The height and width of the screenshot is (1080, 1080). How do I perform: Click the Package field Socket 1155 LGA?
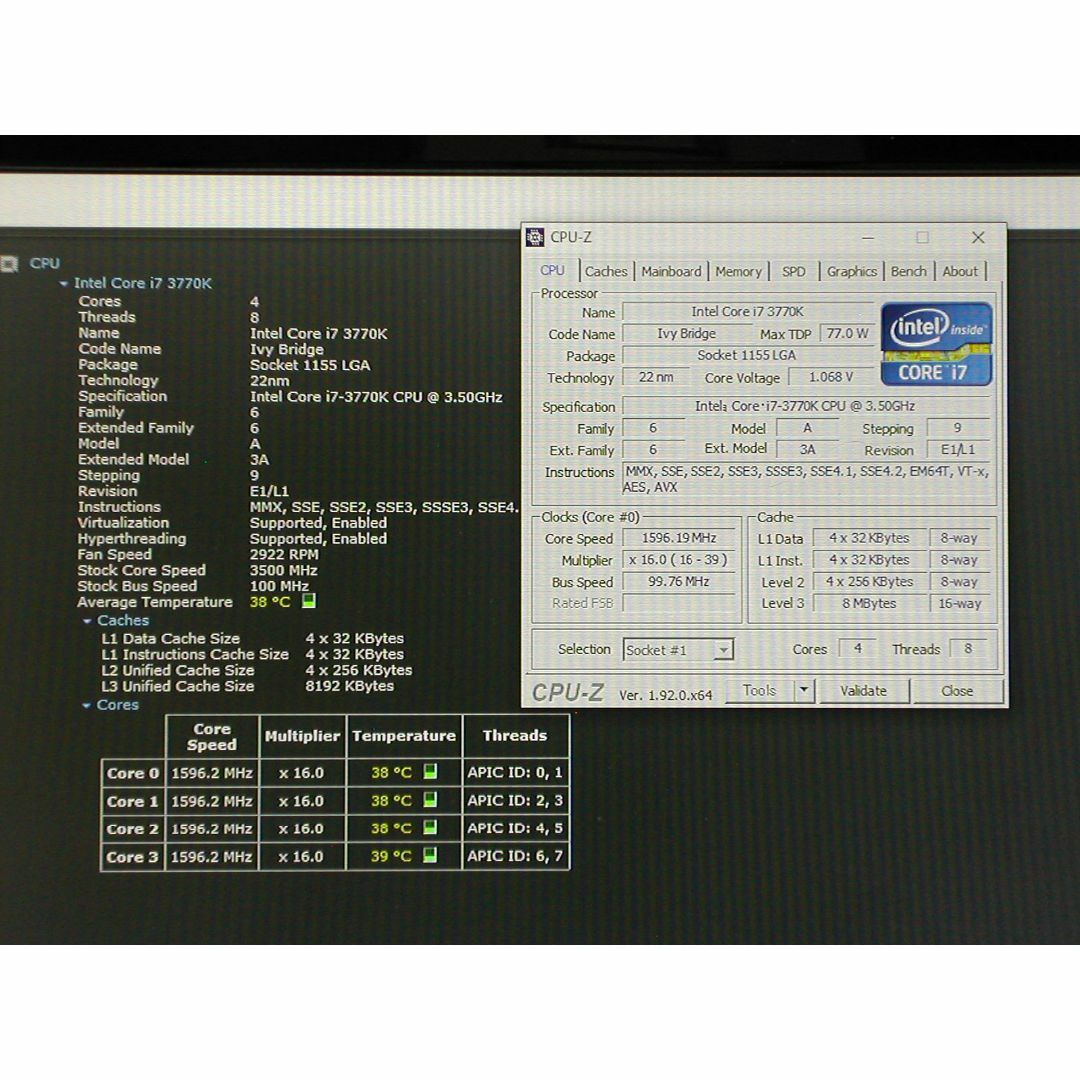(748, 355)
